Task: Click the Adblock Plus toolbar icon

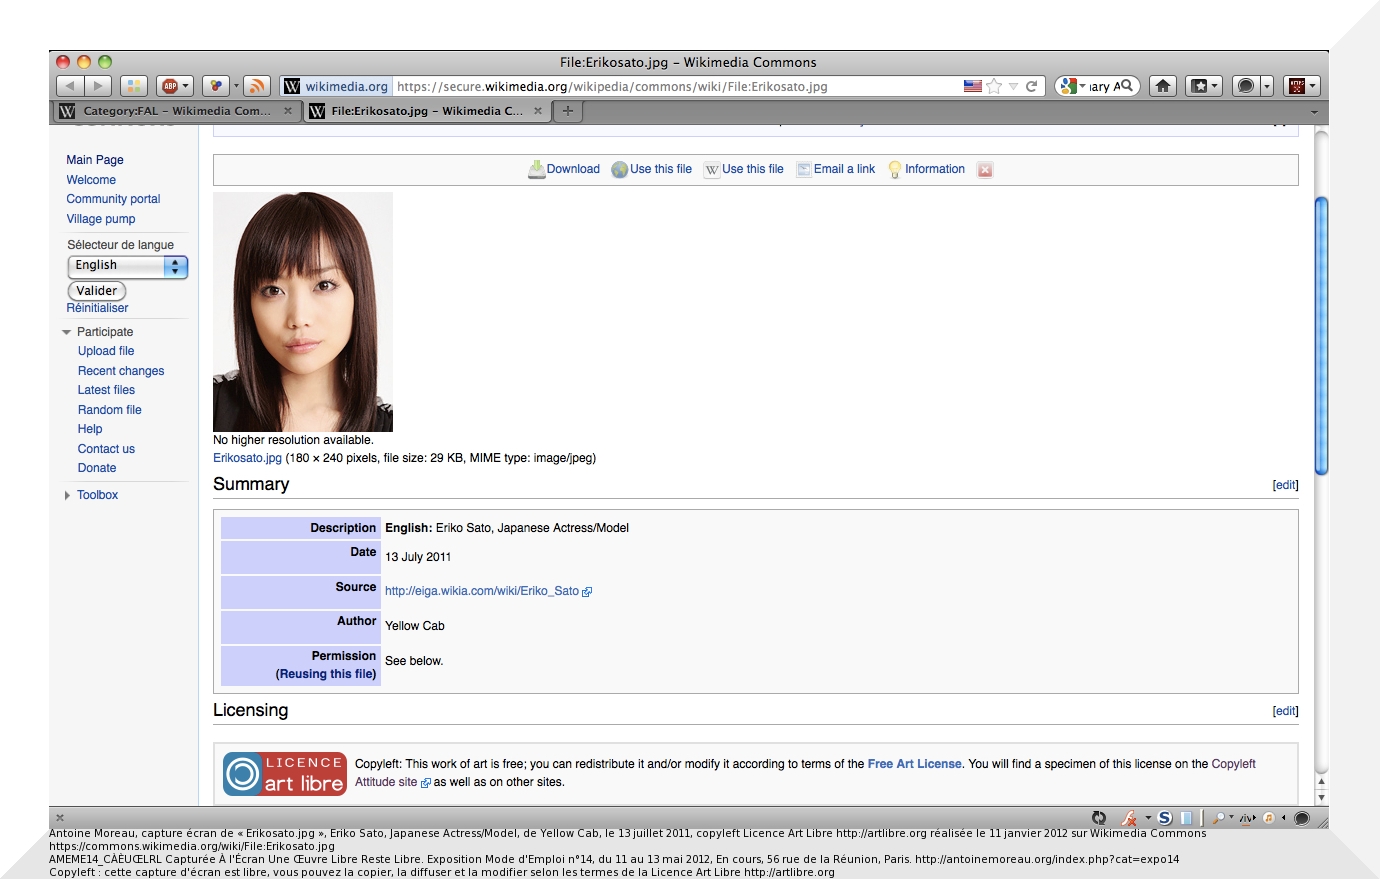Action: [170, 86]
